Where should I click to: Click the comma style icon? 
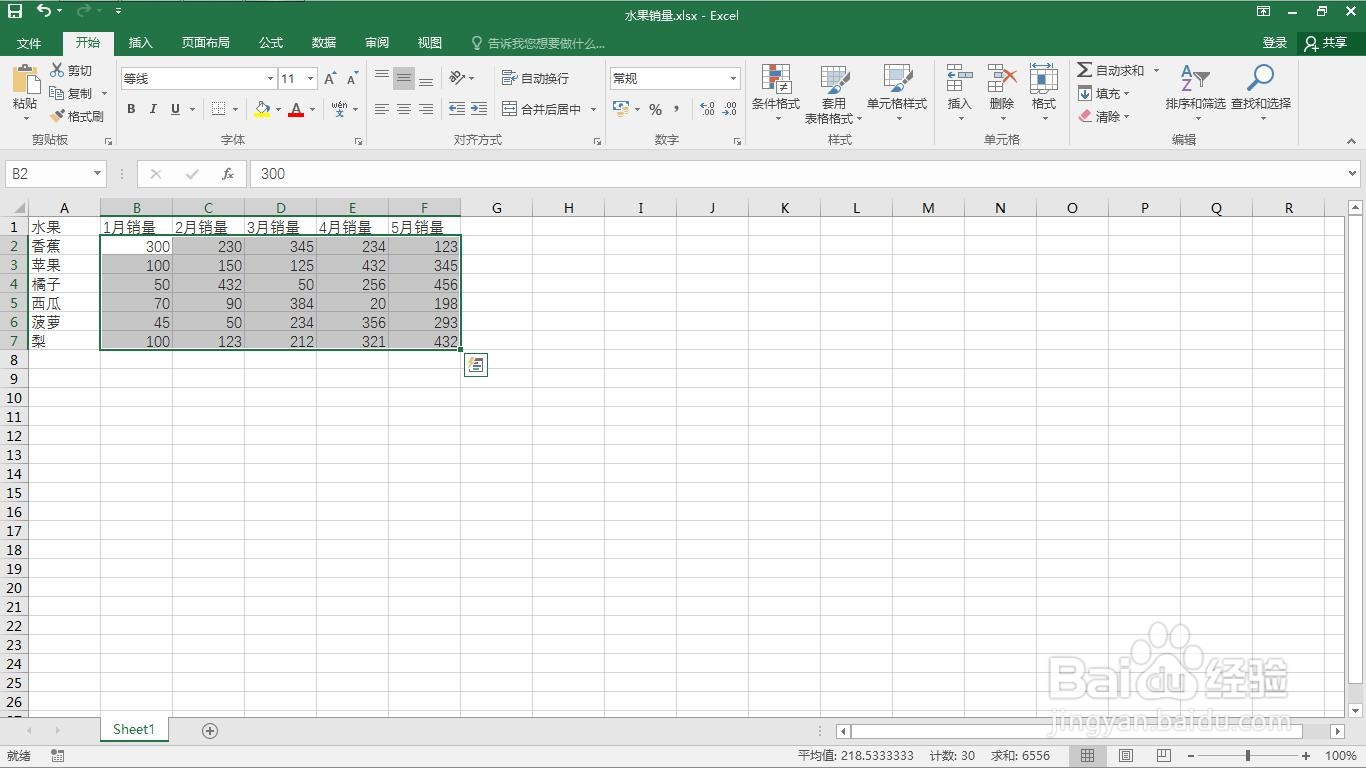click(x=677, y=109)
